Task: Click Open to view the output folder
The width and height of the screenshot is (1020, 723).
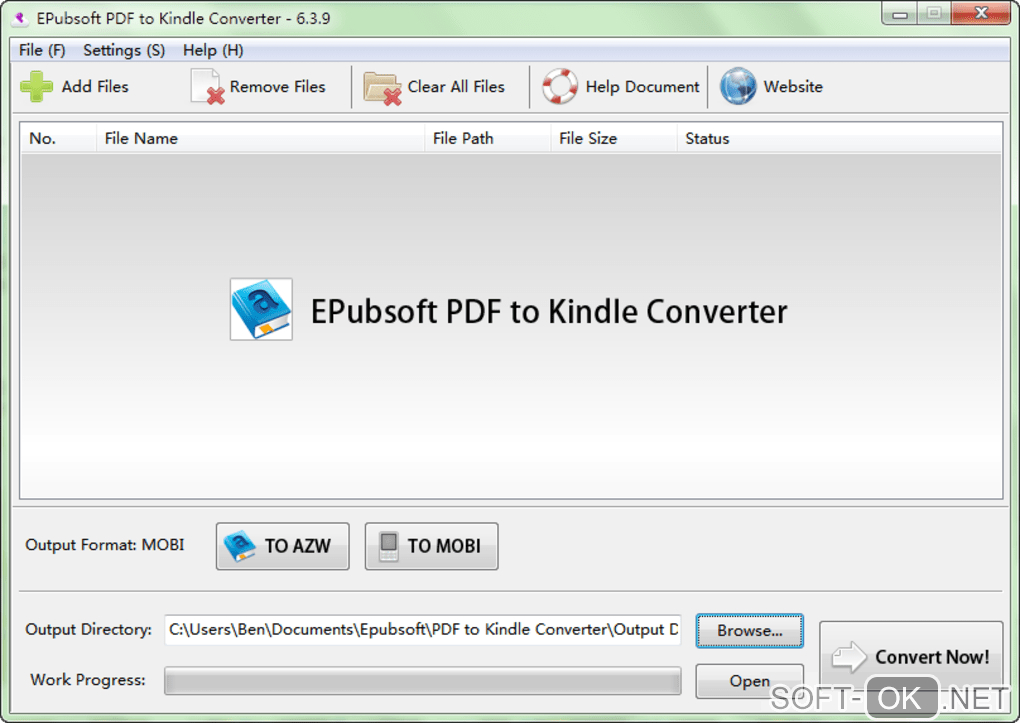Action: click(749, 681)
